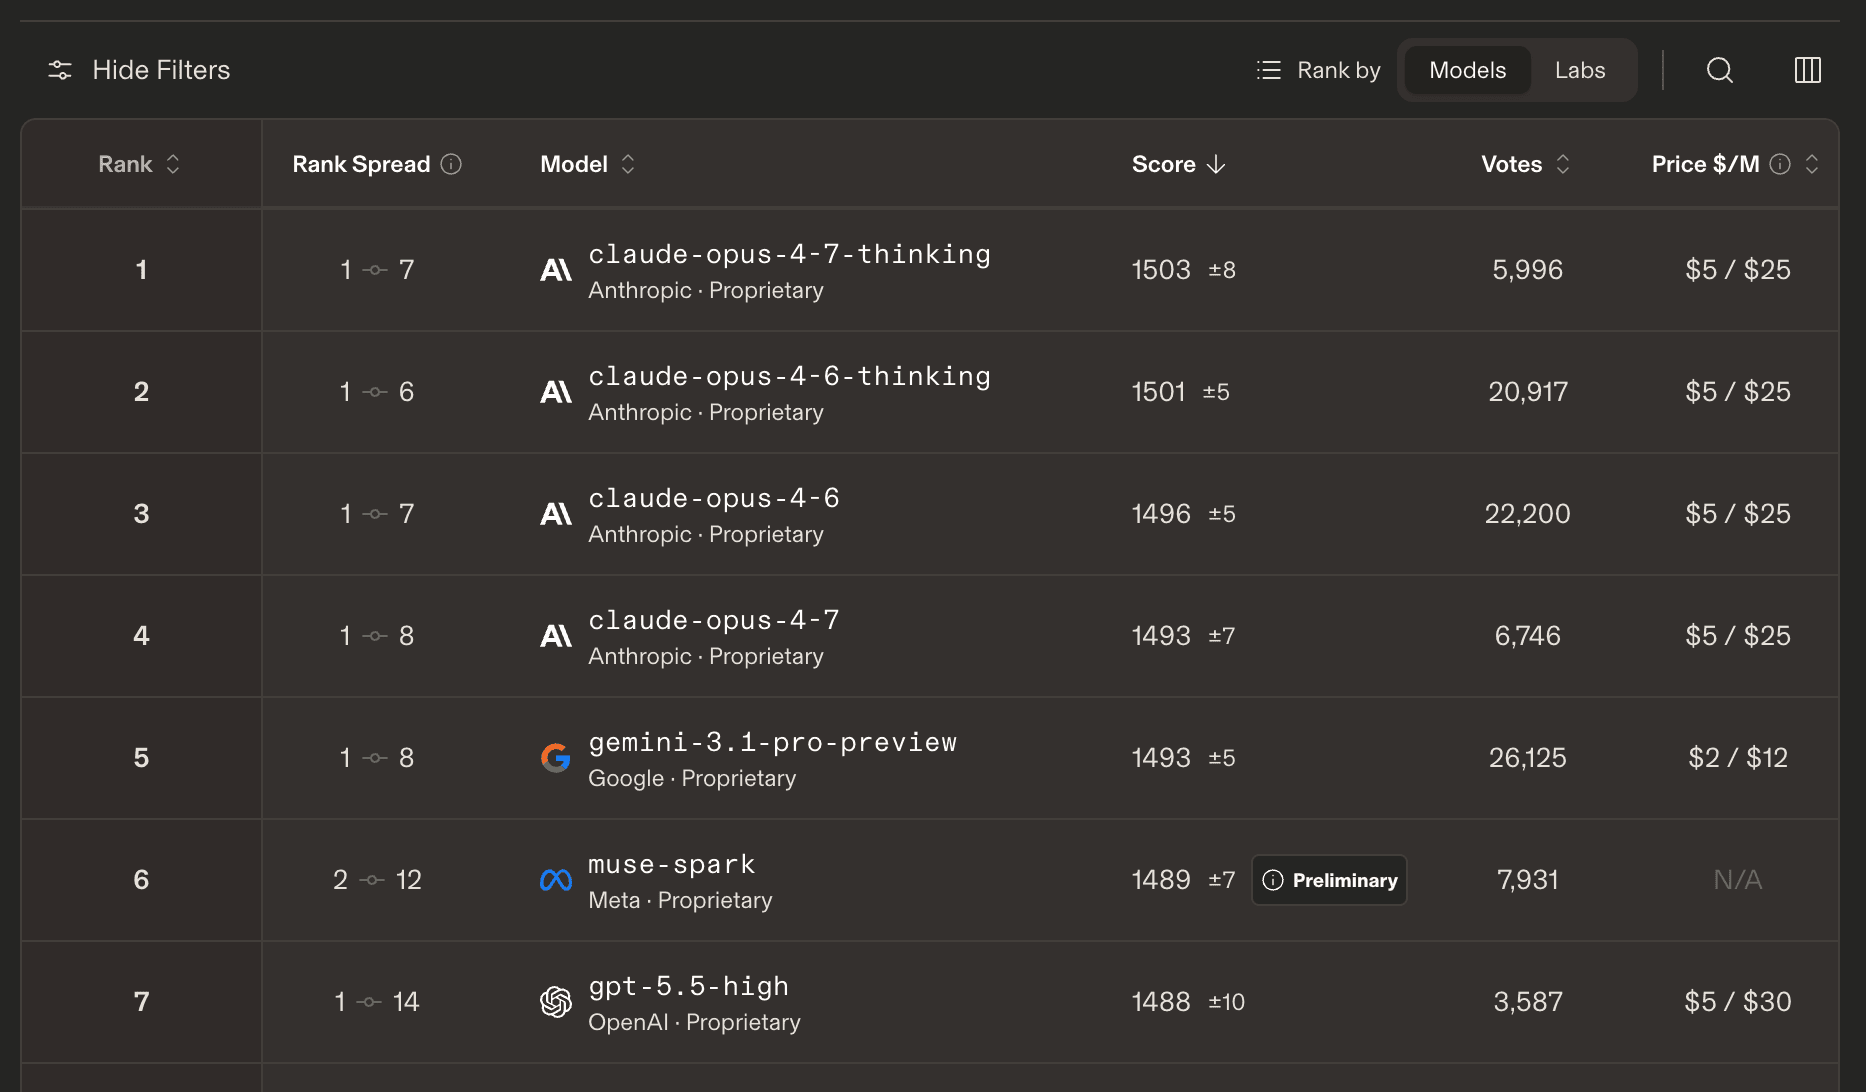1866x1092 pixels.
Task: Toggle sorting on the Rank column
Action: [172, 164]
